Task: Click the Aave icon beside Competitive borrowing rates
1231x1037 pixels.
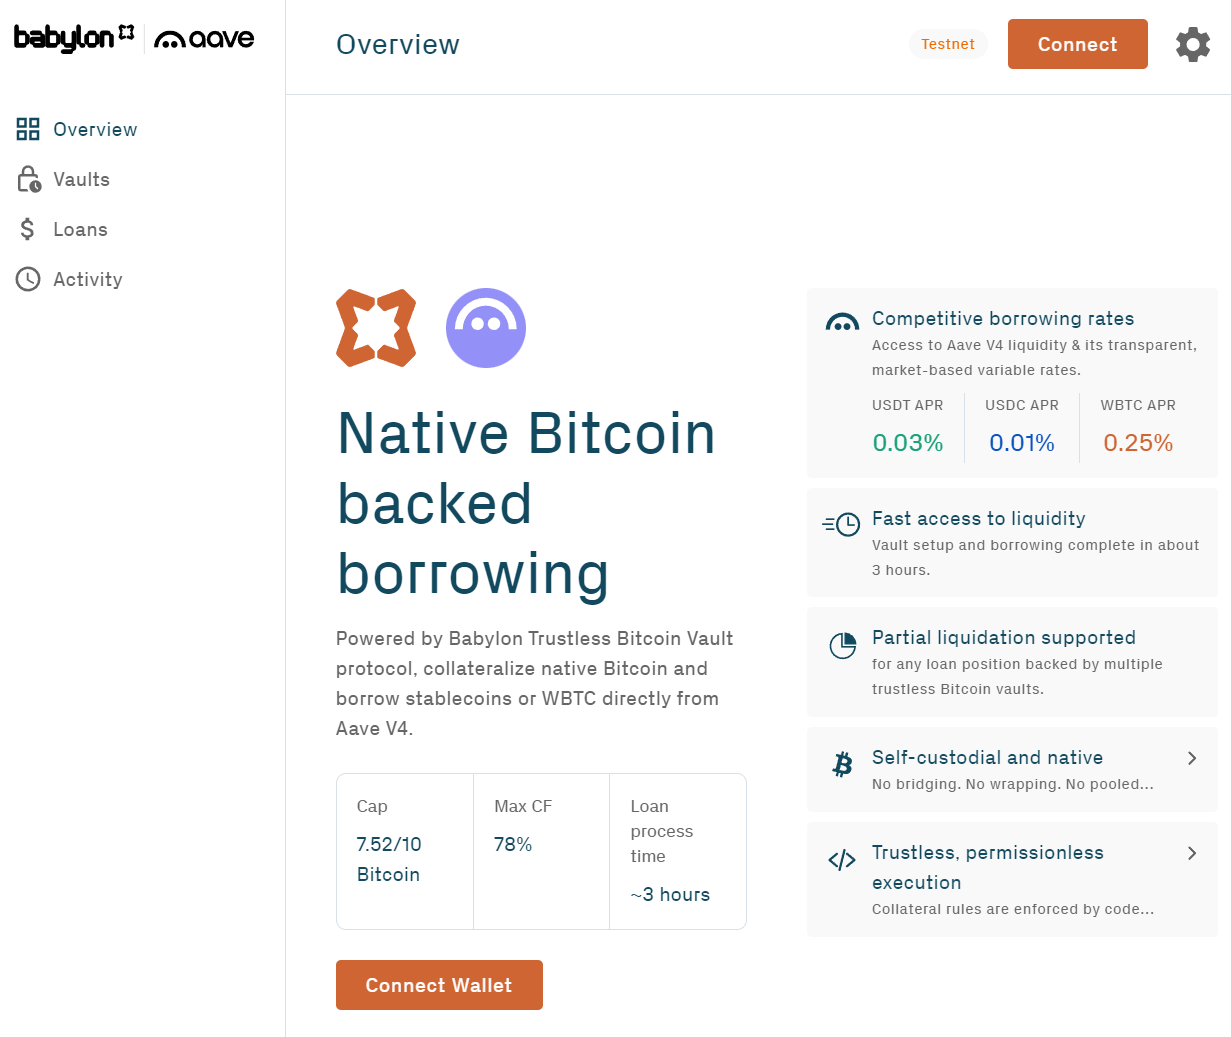Action: click(x=842, y=322)
